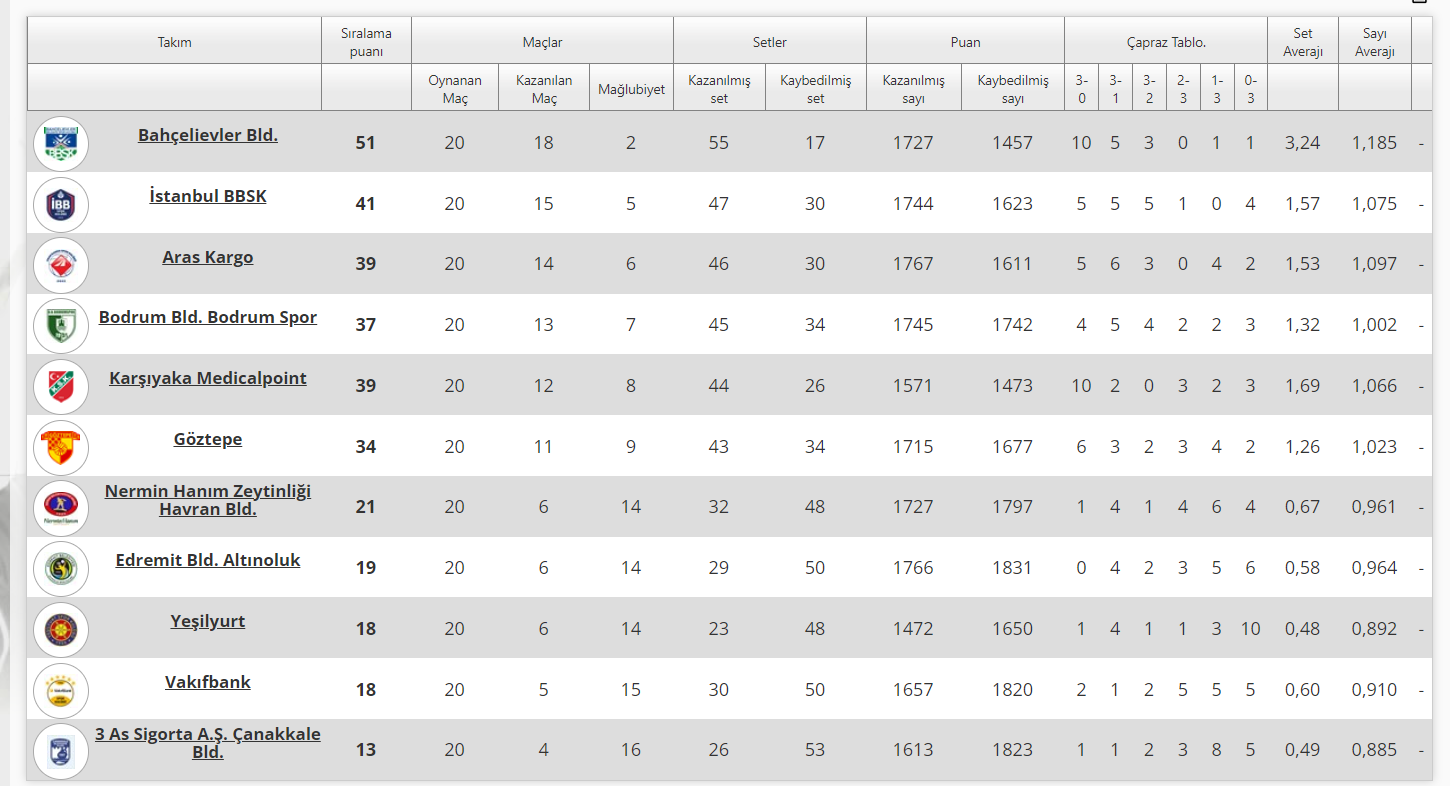Click the Çapraz Tablo. header
Viewport: 1450px width, 786px height.
1166,42
